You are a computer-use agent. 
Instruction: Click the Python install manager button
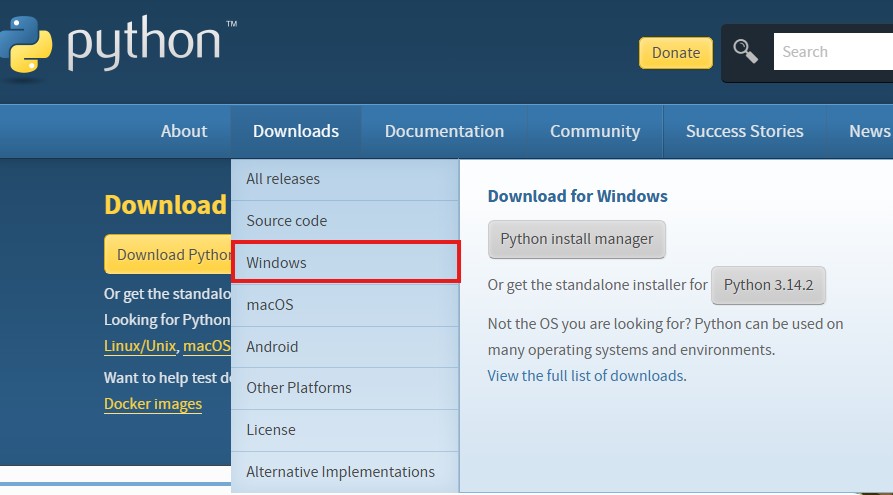click(576, 239)
